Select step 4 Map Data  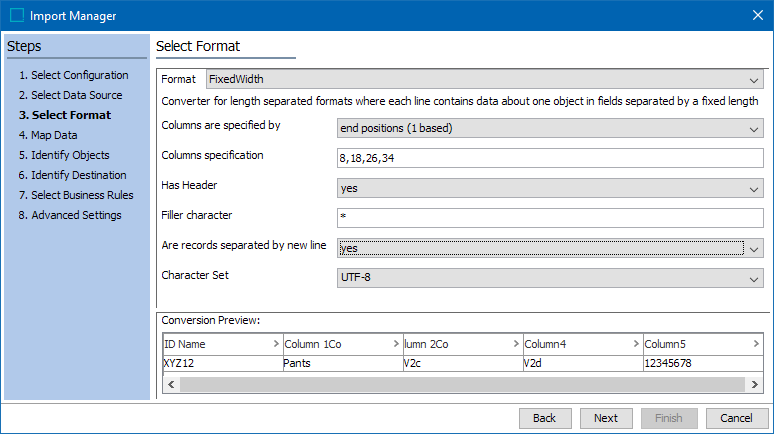tap(54, 135)
